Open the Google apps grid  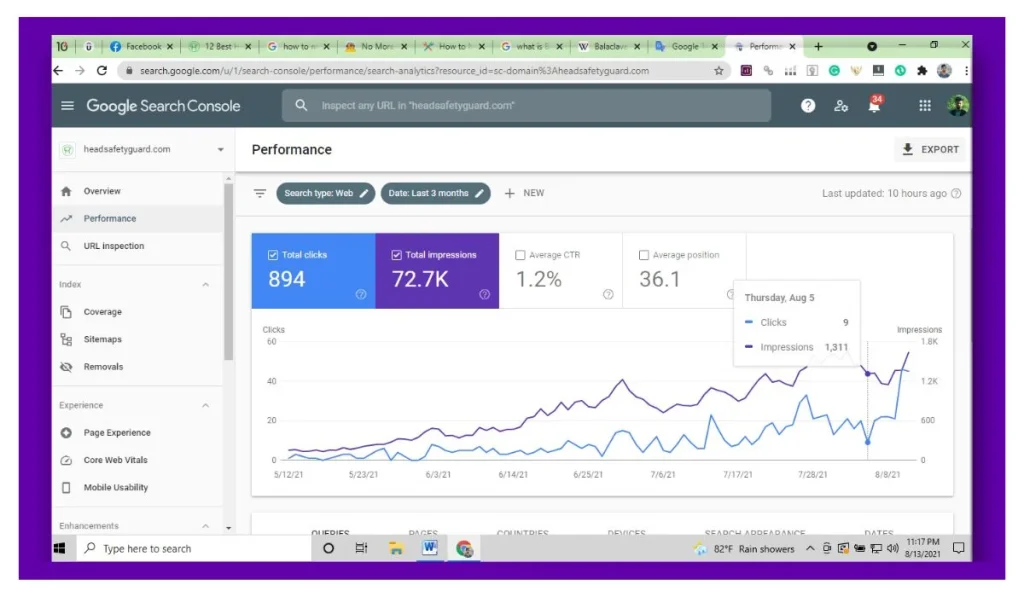tap(925, 106)
